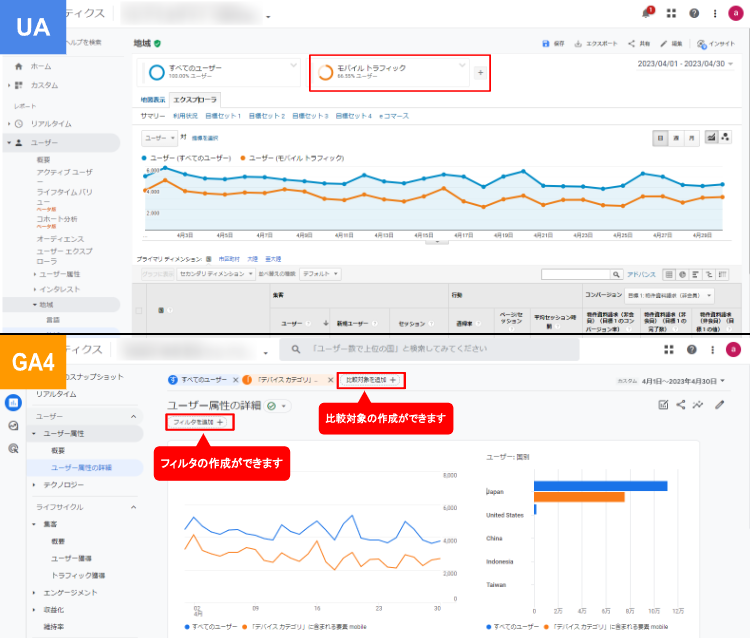The image size is (750, 638).
Task: Remove デバイス カテゴリ comparison chip
Action: (330, 380)
